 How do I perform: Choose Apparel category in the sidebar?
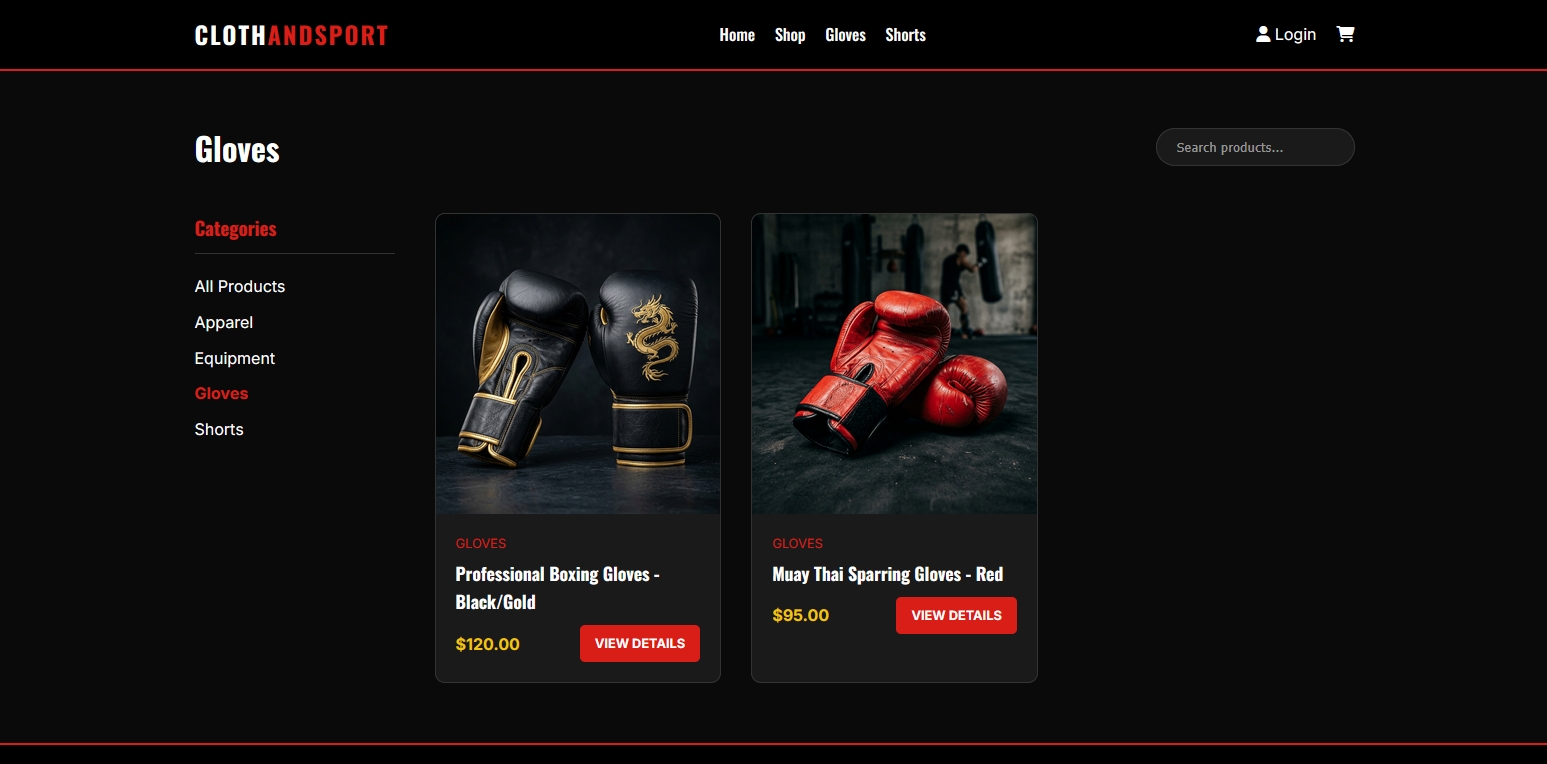tap(224, 322)
